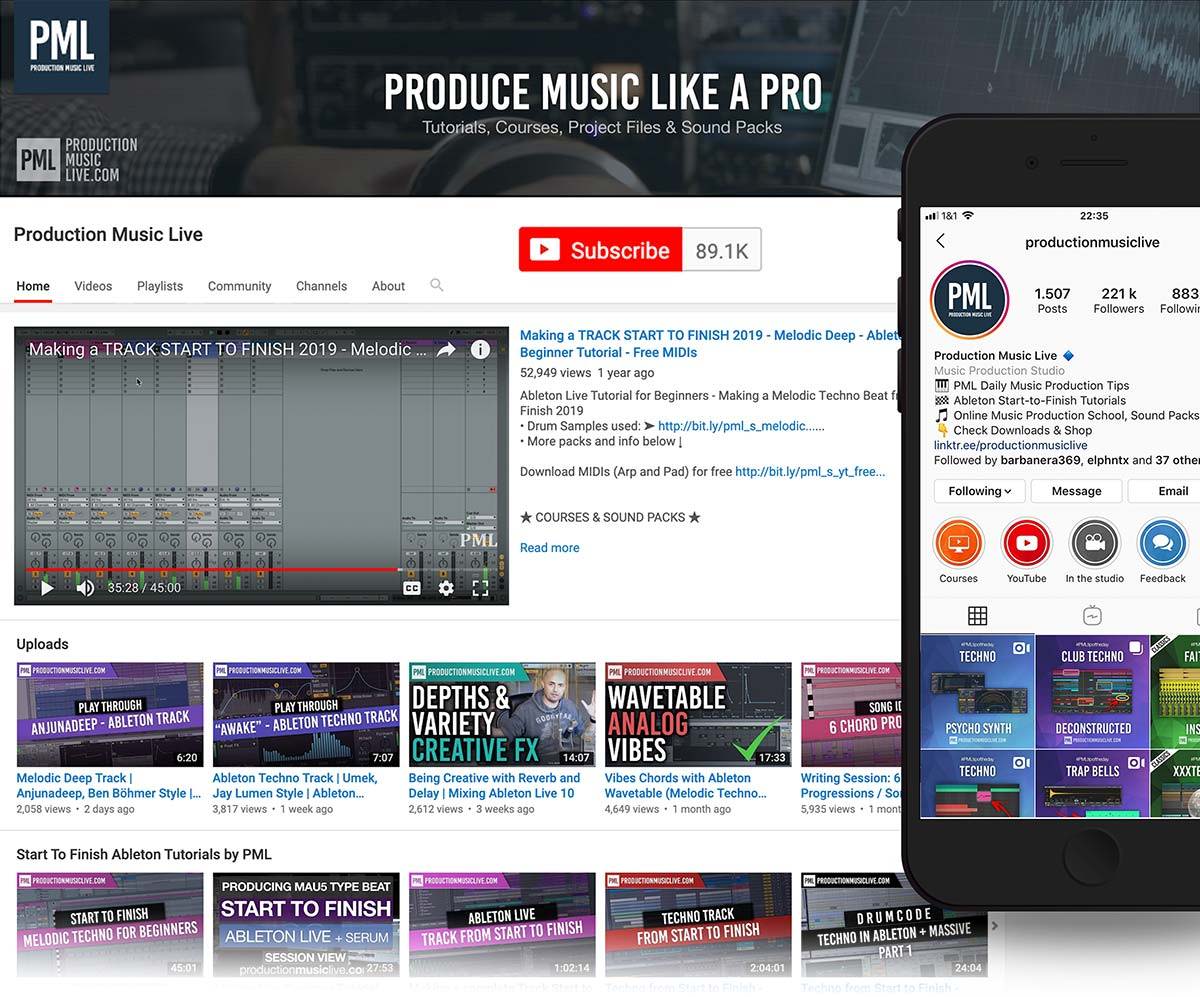This screenshot has height=997, width=1200.
Task: Mute the featured video volume
Action: click(x=85, y=588)
